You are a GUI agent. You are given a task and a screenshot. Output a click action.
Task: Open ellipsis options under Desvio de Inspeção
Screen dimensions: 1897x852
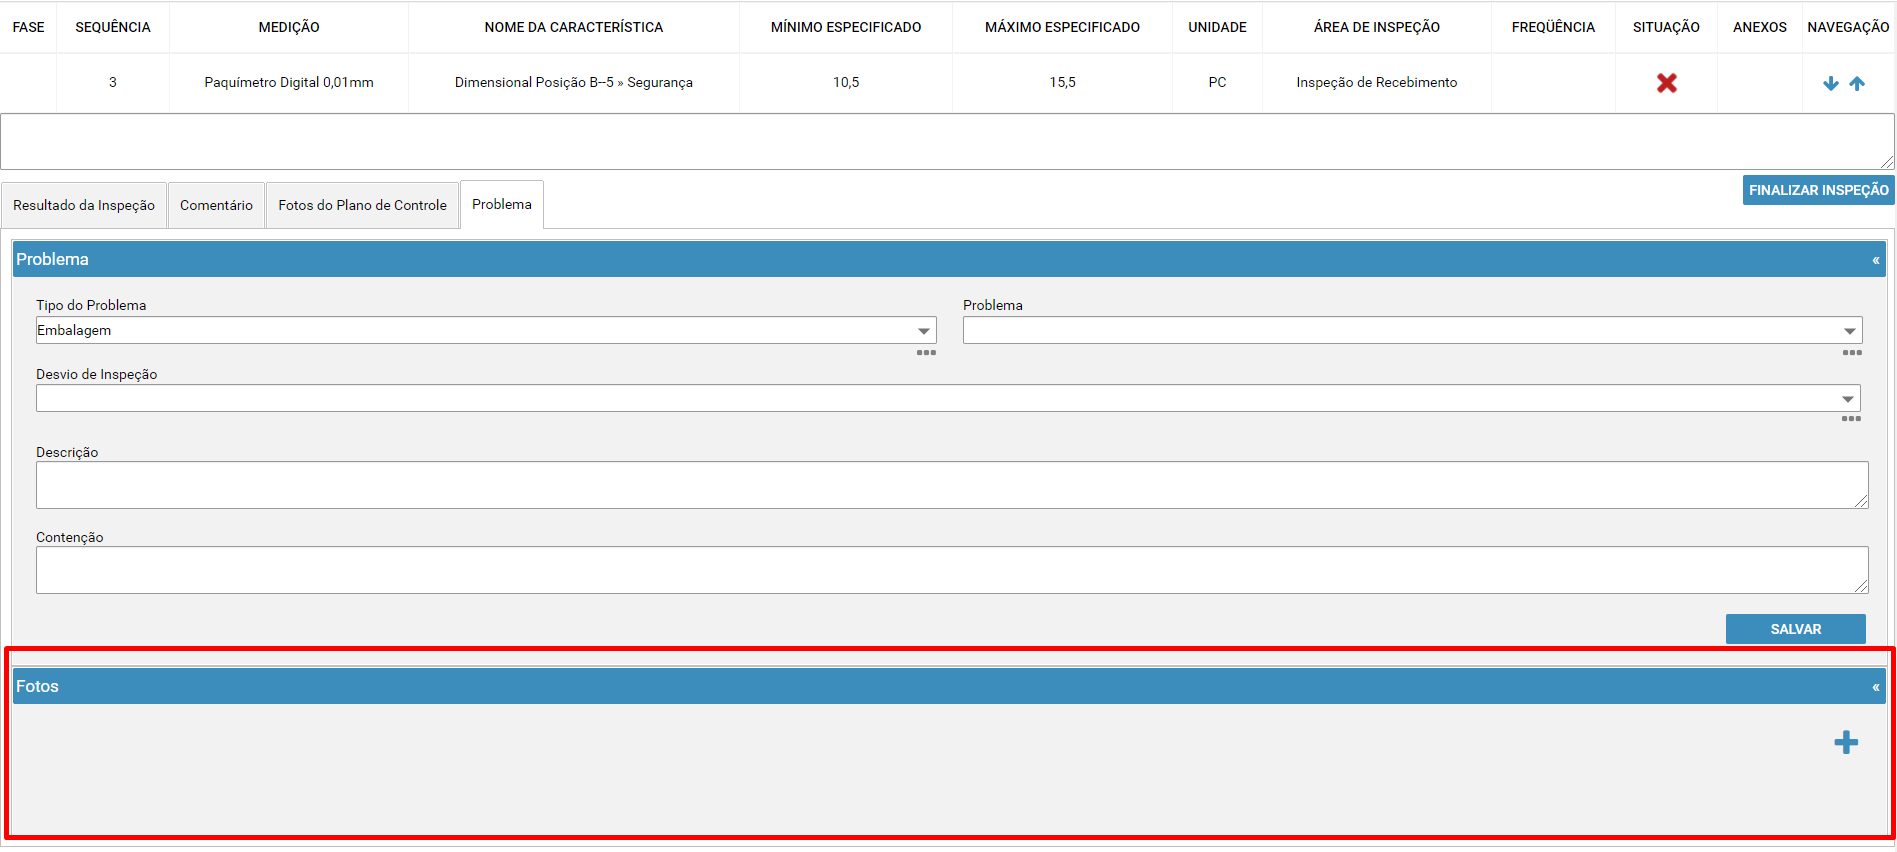click(x=1851, y=419)
